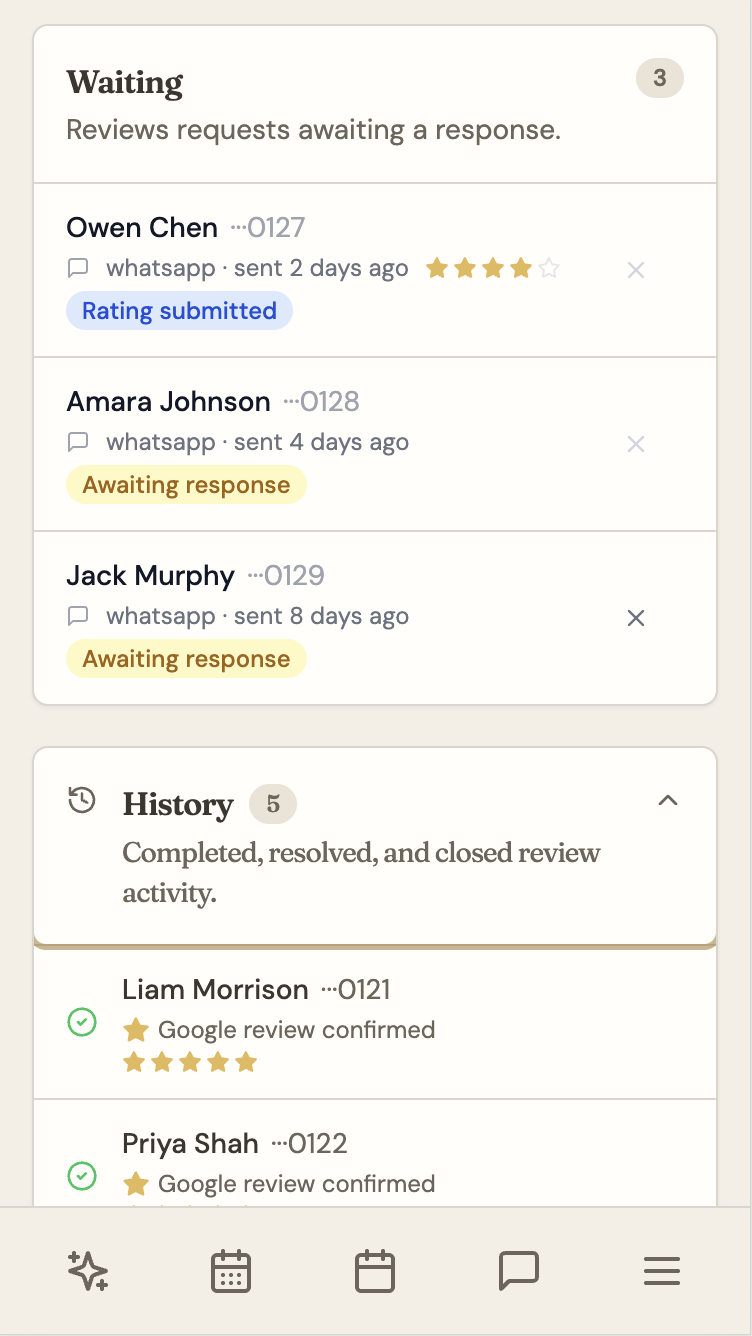Click Liam Morrison's Google review confirmed text

(x=297, y=1030)
